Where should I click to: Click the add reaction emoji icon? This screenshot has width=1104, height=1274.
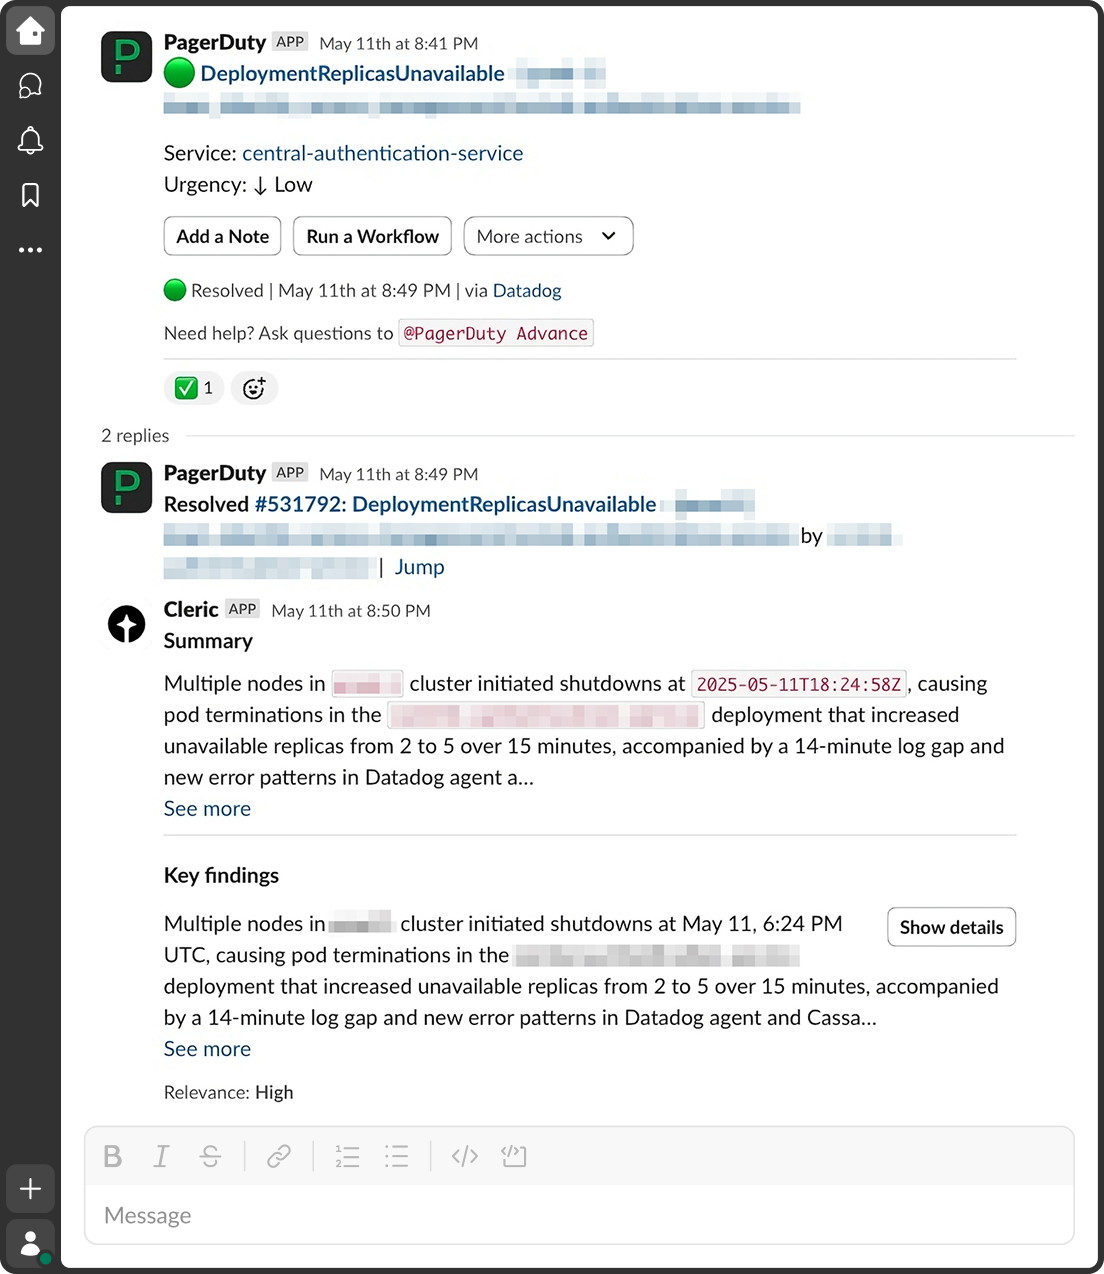(254, 388)
